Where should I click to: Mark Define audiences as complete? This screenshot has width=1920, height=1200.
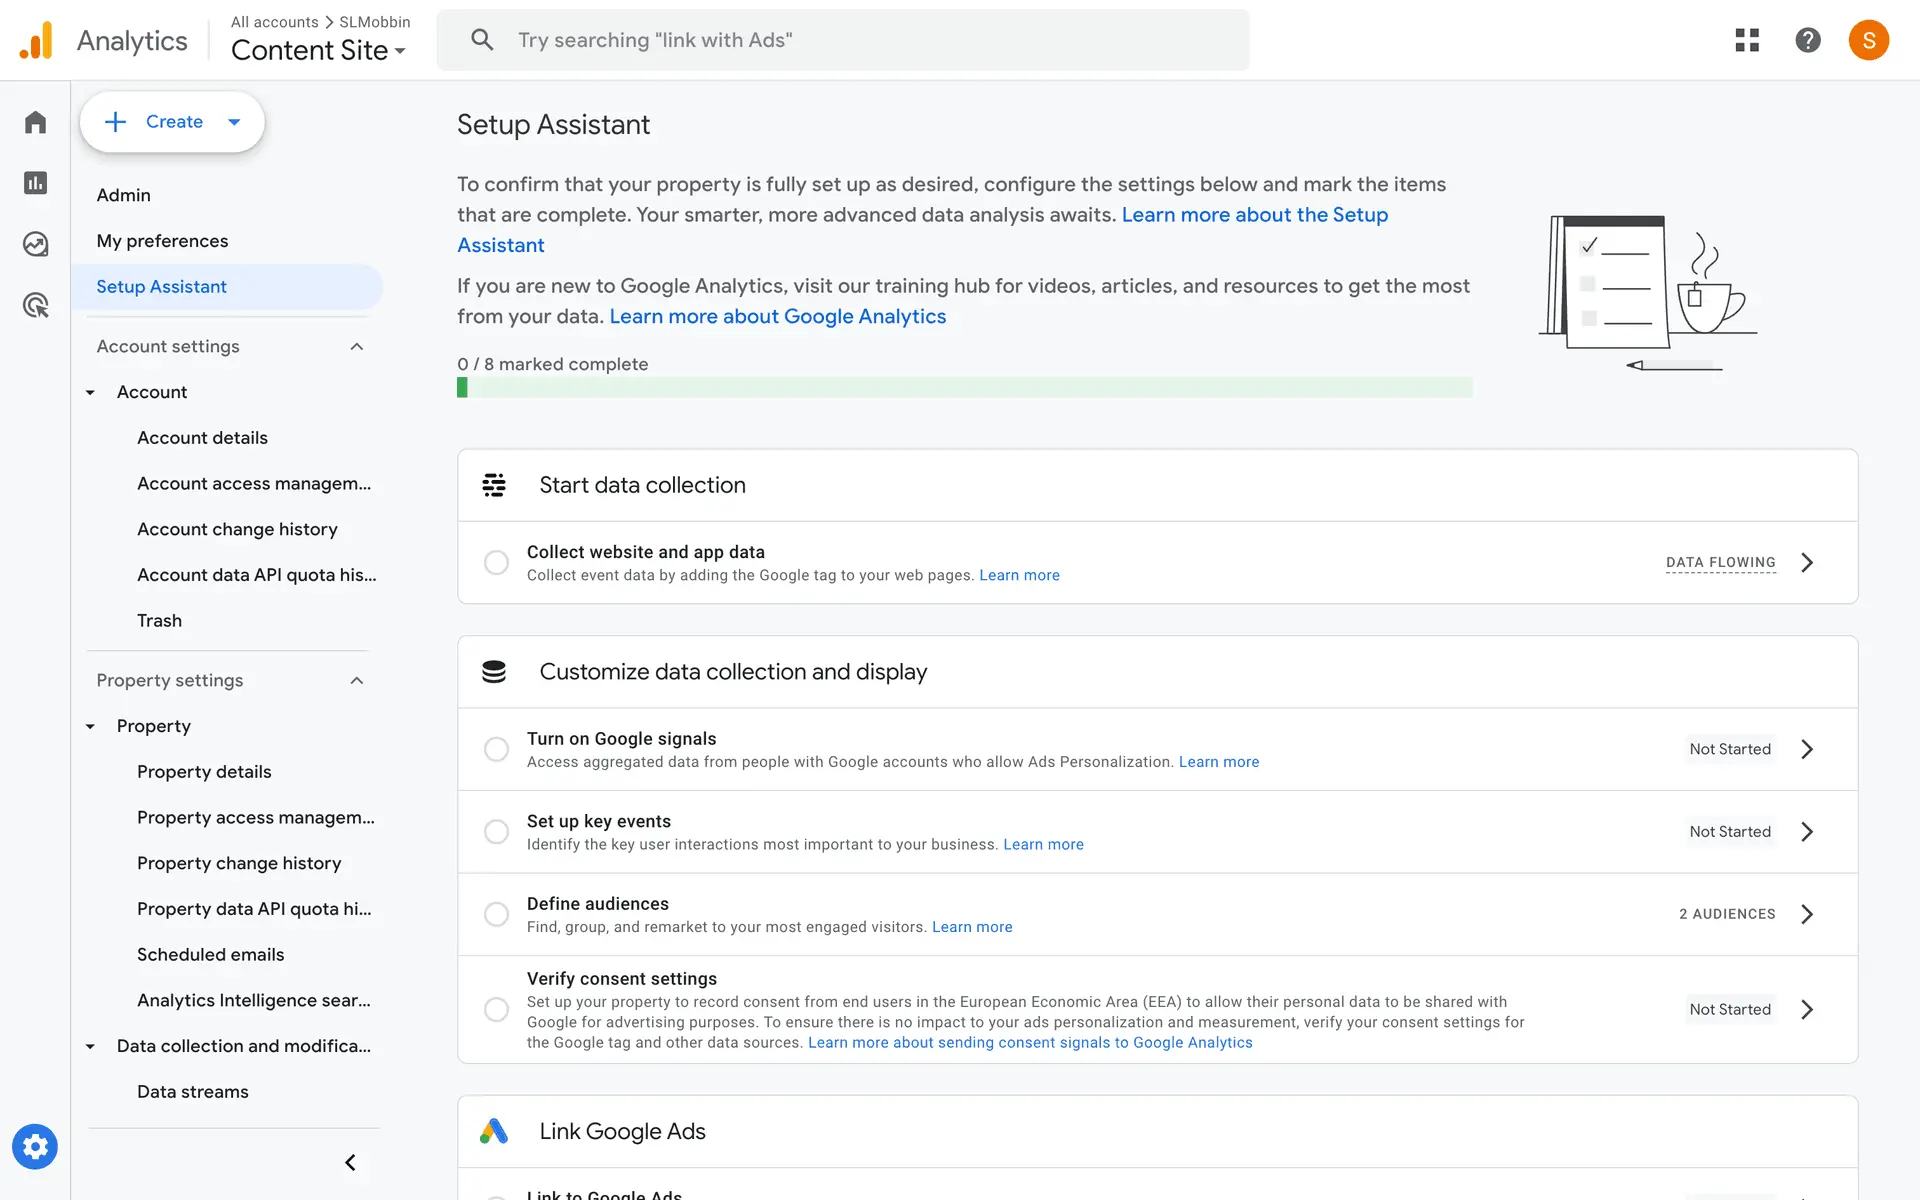click(496, 914)
